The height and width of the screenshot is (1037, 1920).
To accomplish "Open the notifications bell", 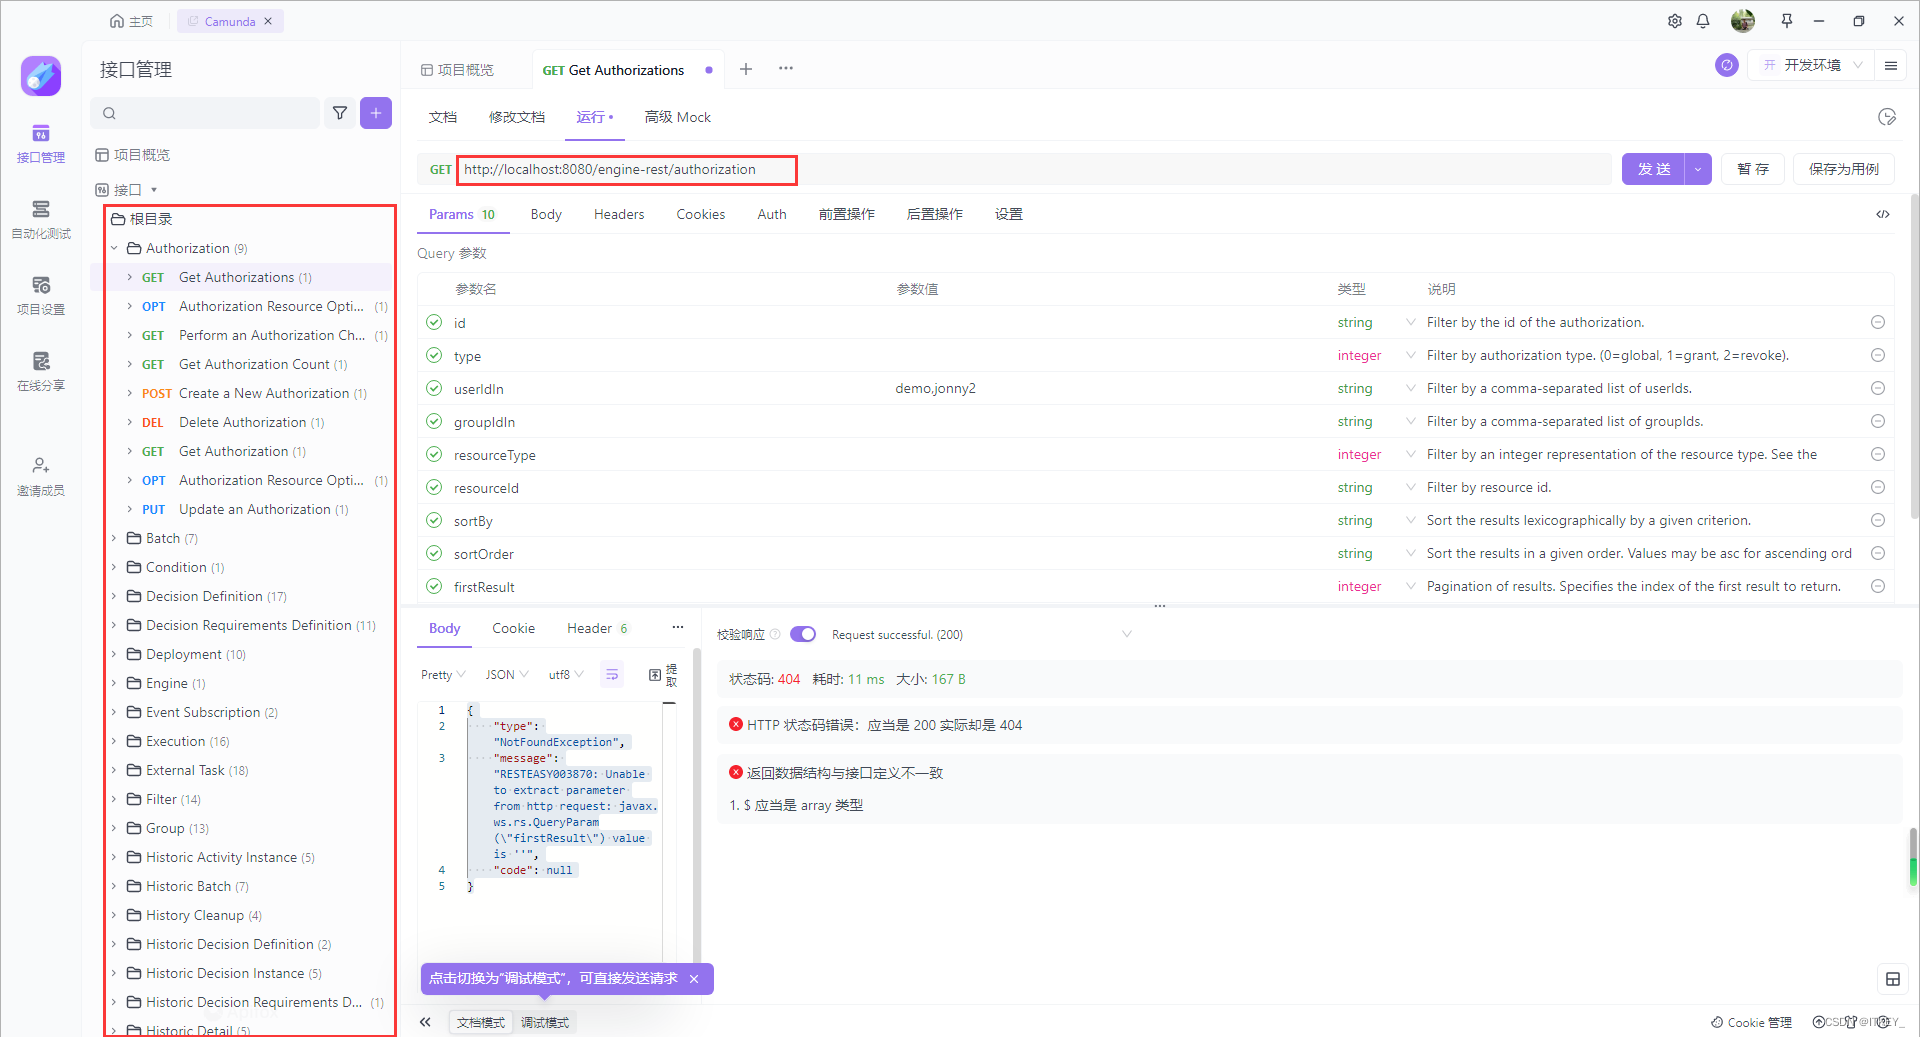I will click(1703, 21).
